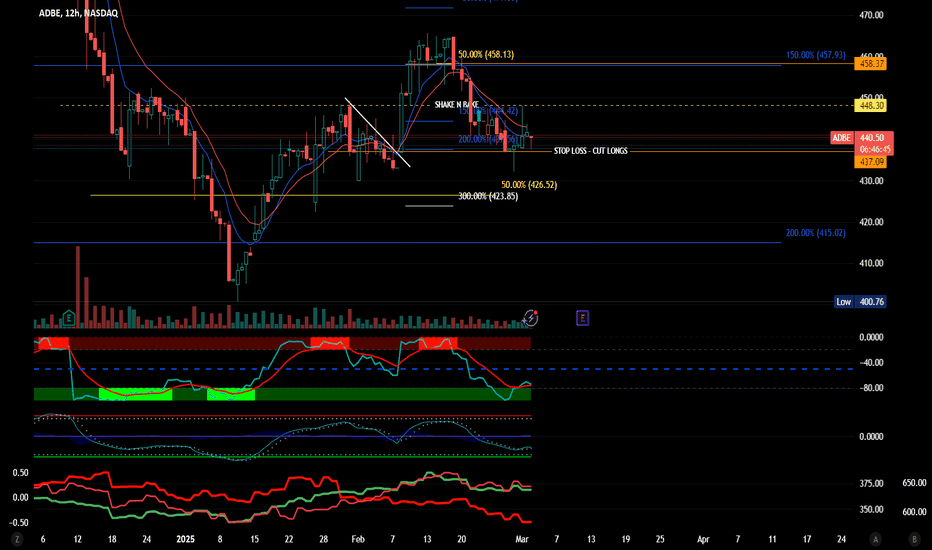Select the 300.00% (423.85) fib label
The height and width of the screenshot is (550, 932).
488,196
